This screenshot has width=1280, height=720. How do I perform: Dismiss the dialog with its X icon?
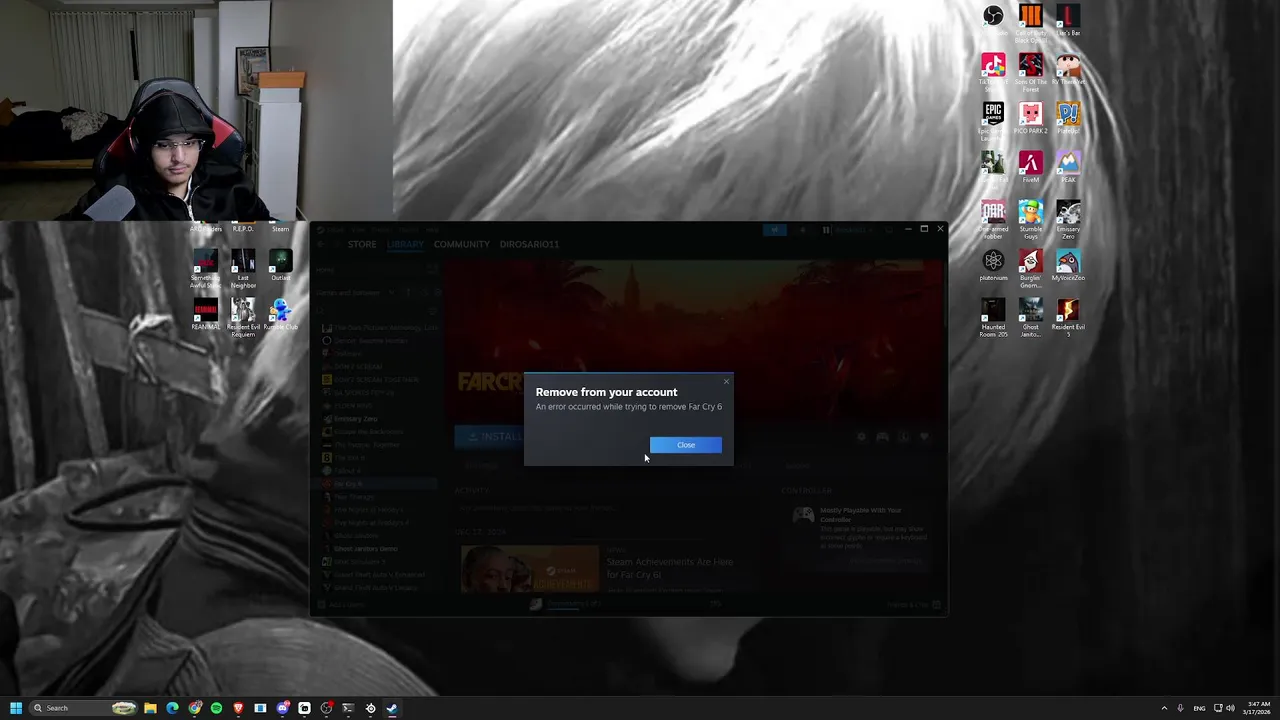pyautogui.click(x=726, y=381)
